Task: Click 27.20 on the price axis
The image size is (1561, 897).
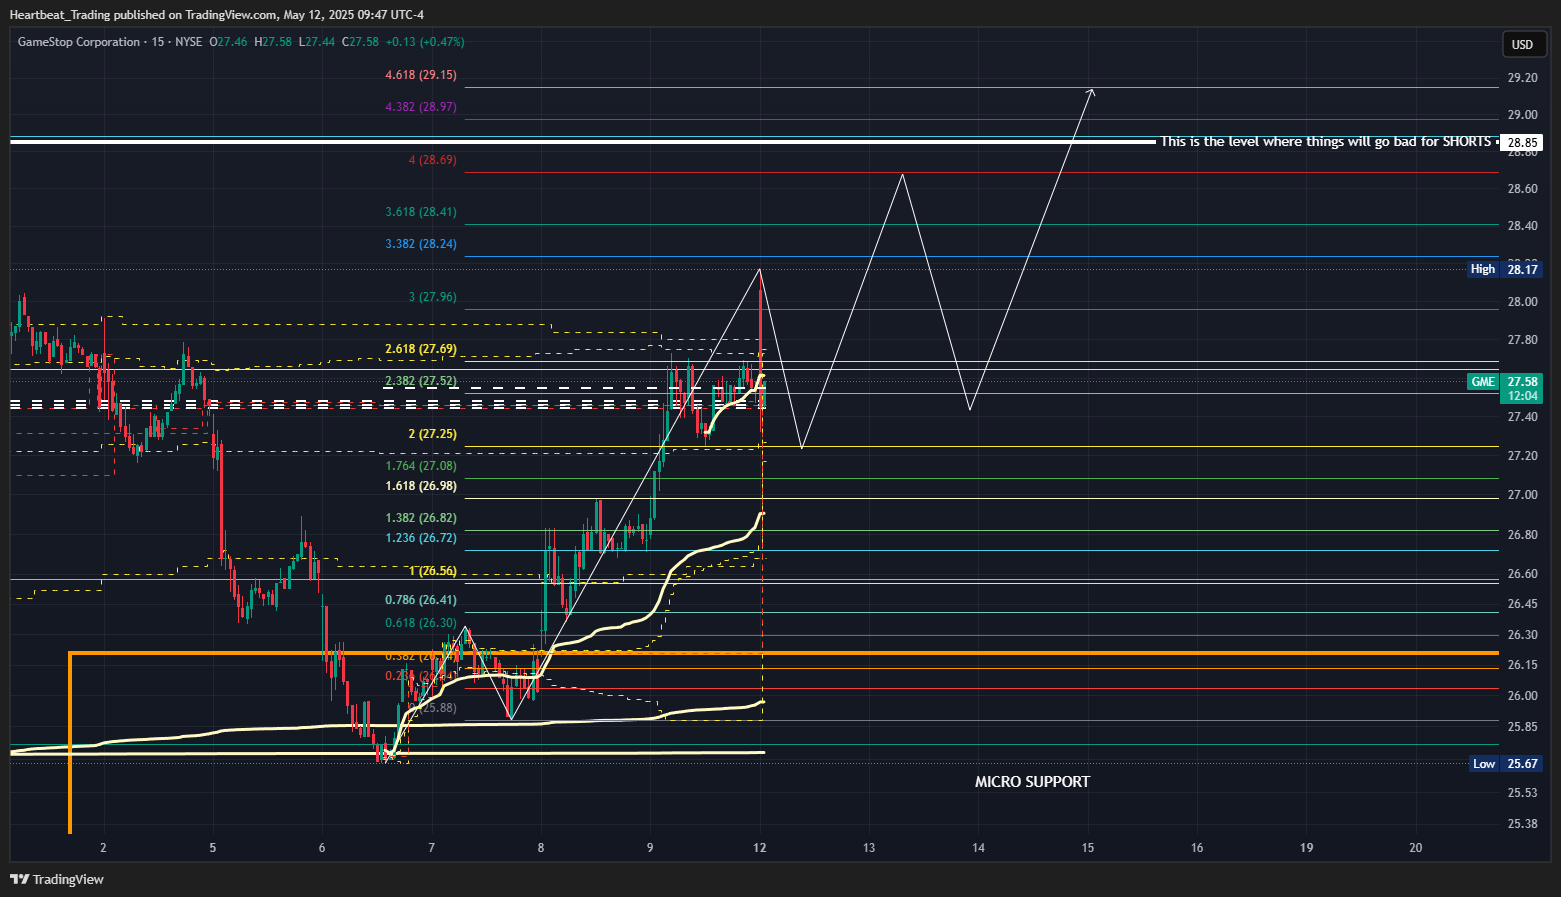Action: (x=1522, y=456)
